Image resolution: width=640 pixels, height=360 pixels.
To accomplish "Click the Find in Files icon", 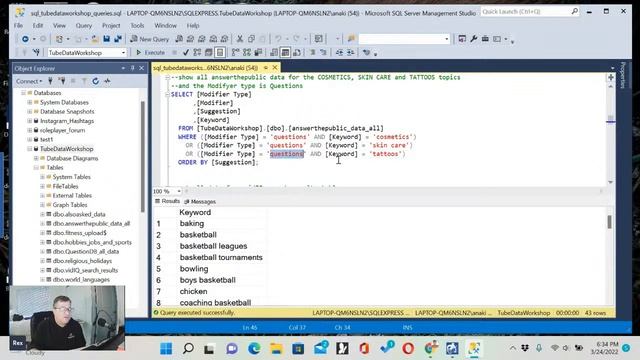I will [351, 39].
